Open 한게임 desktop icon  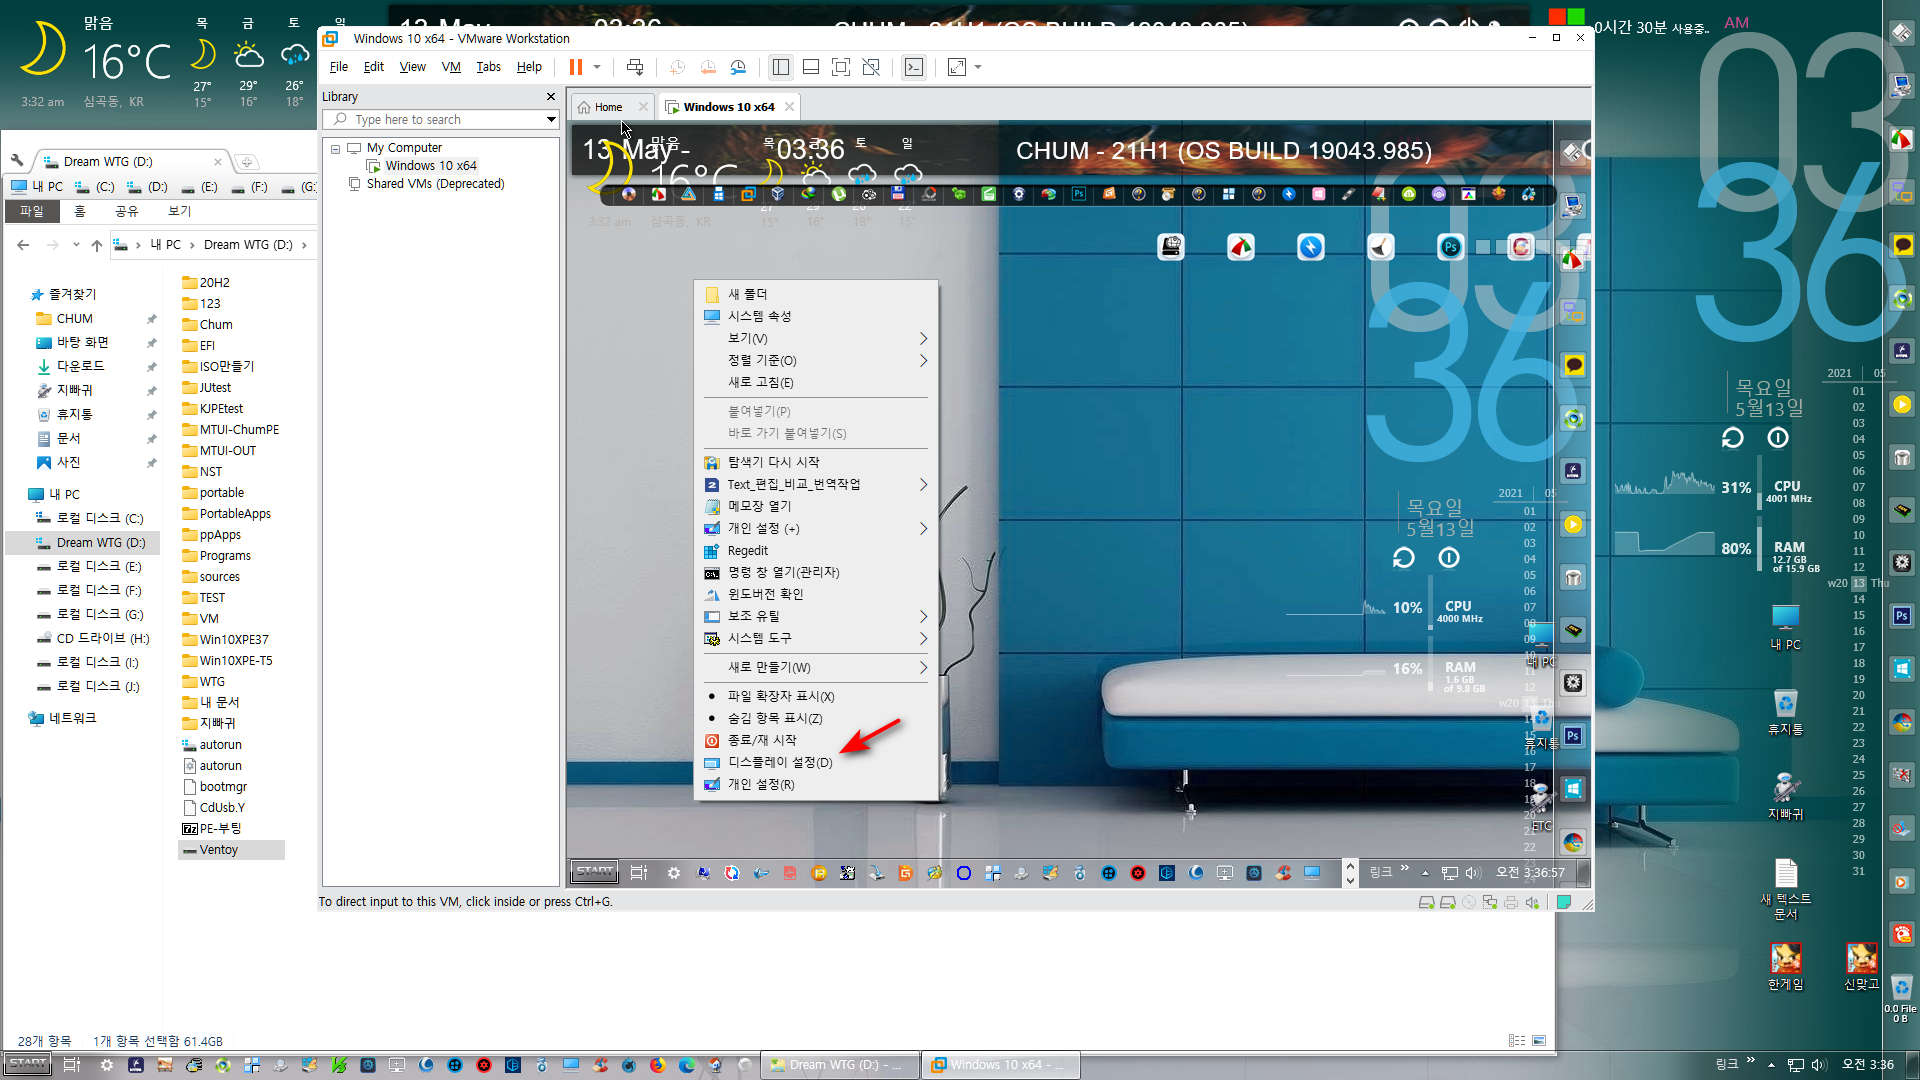[1785, 966]
